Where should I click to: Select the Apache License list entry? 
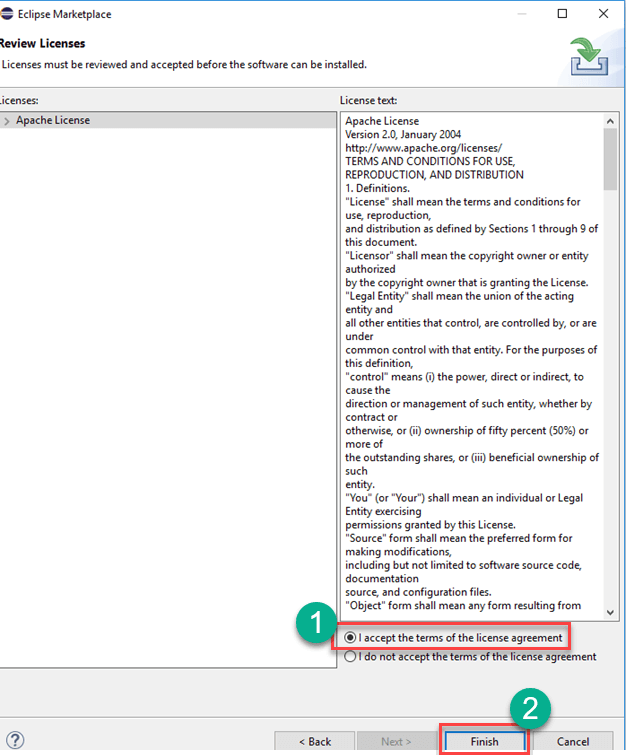53,121
